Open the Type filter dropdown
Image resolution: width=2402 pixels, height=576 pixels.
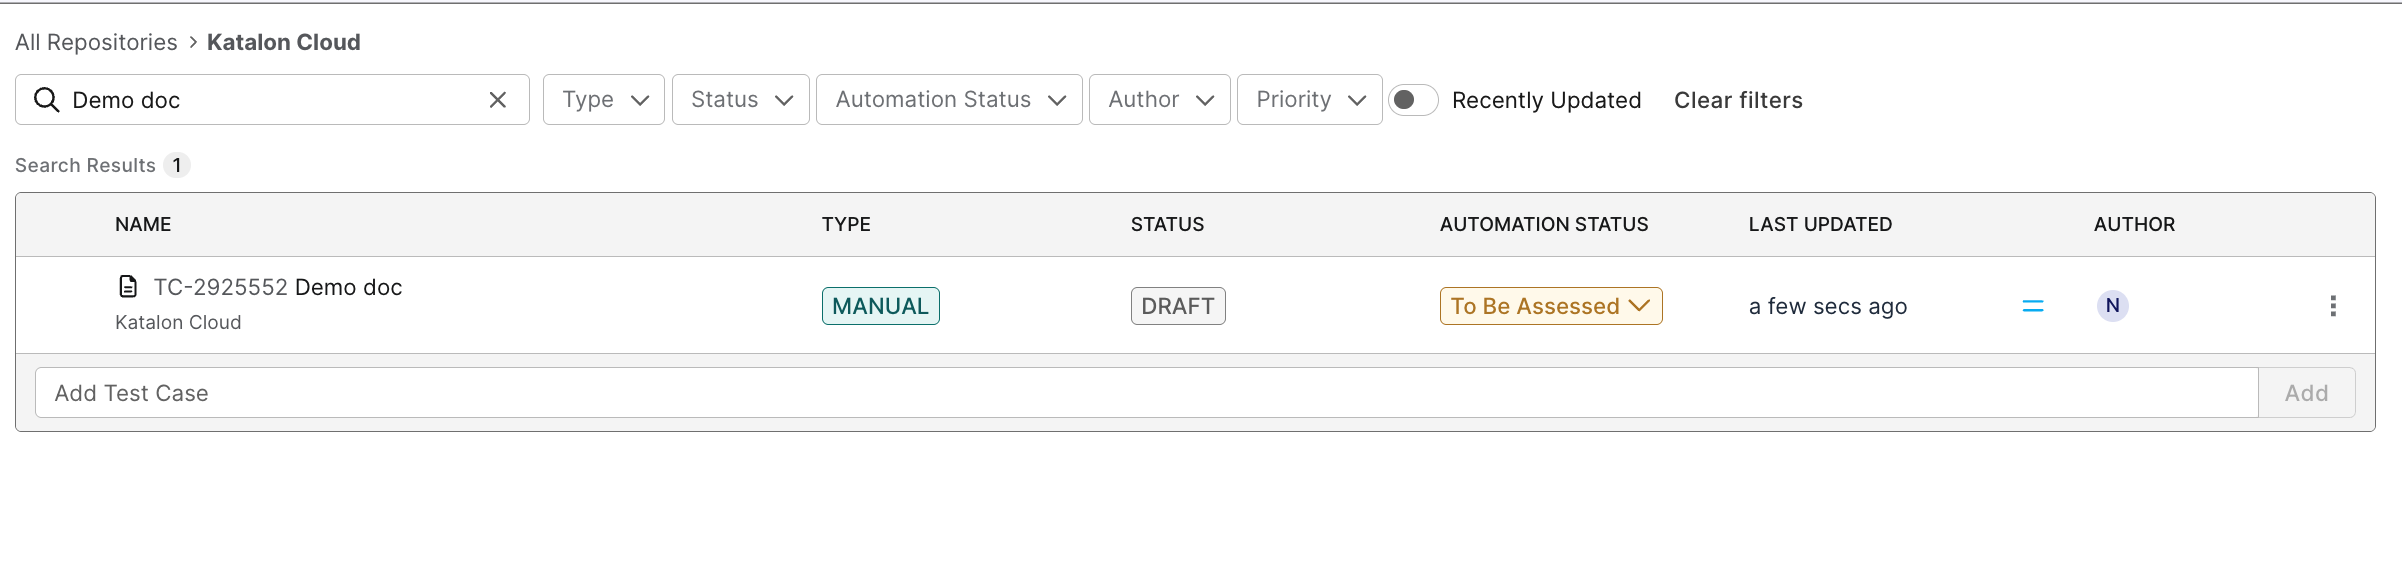pyautogui.click(x=604, y=100)
